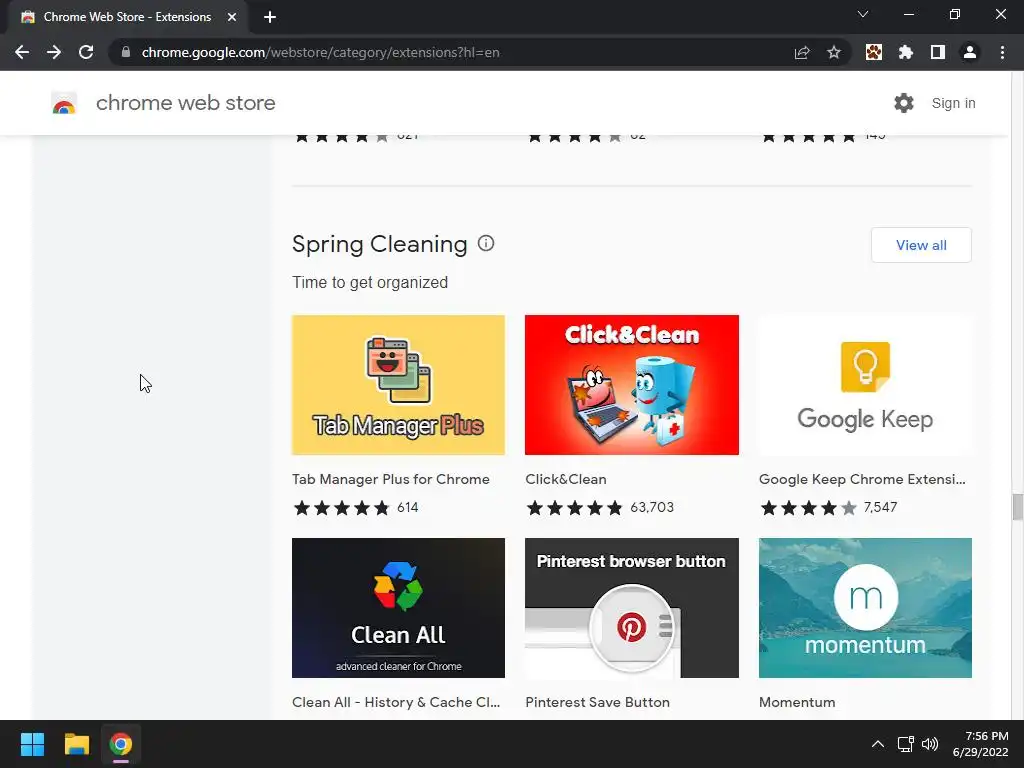
Task: View all Spring Cleaning extensions
Action: point(921,245)
